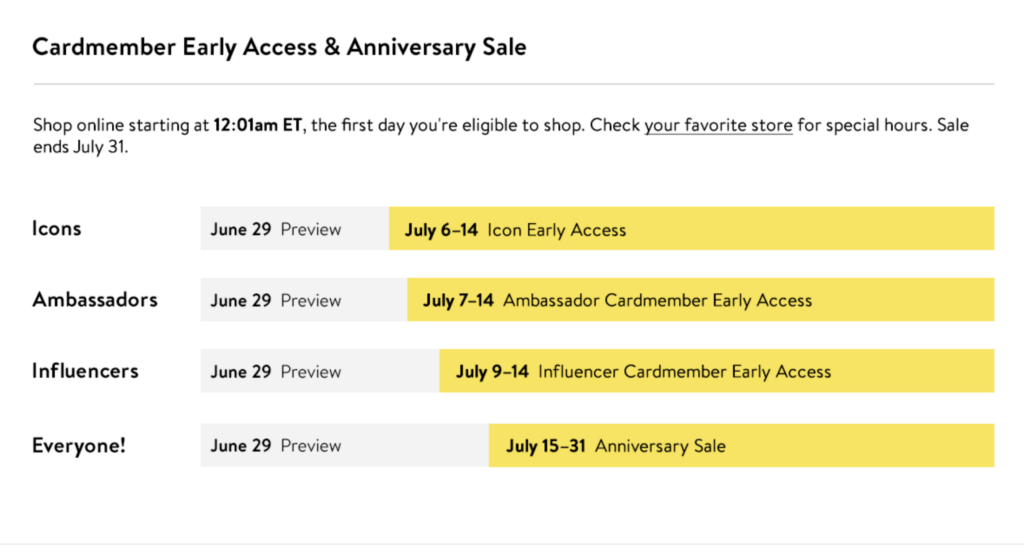The height and width of the screenshot is (560, 1024).
Task: Click the June 29 Preview bar for Everyone
Action: click(345, 445)
